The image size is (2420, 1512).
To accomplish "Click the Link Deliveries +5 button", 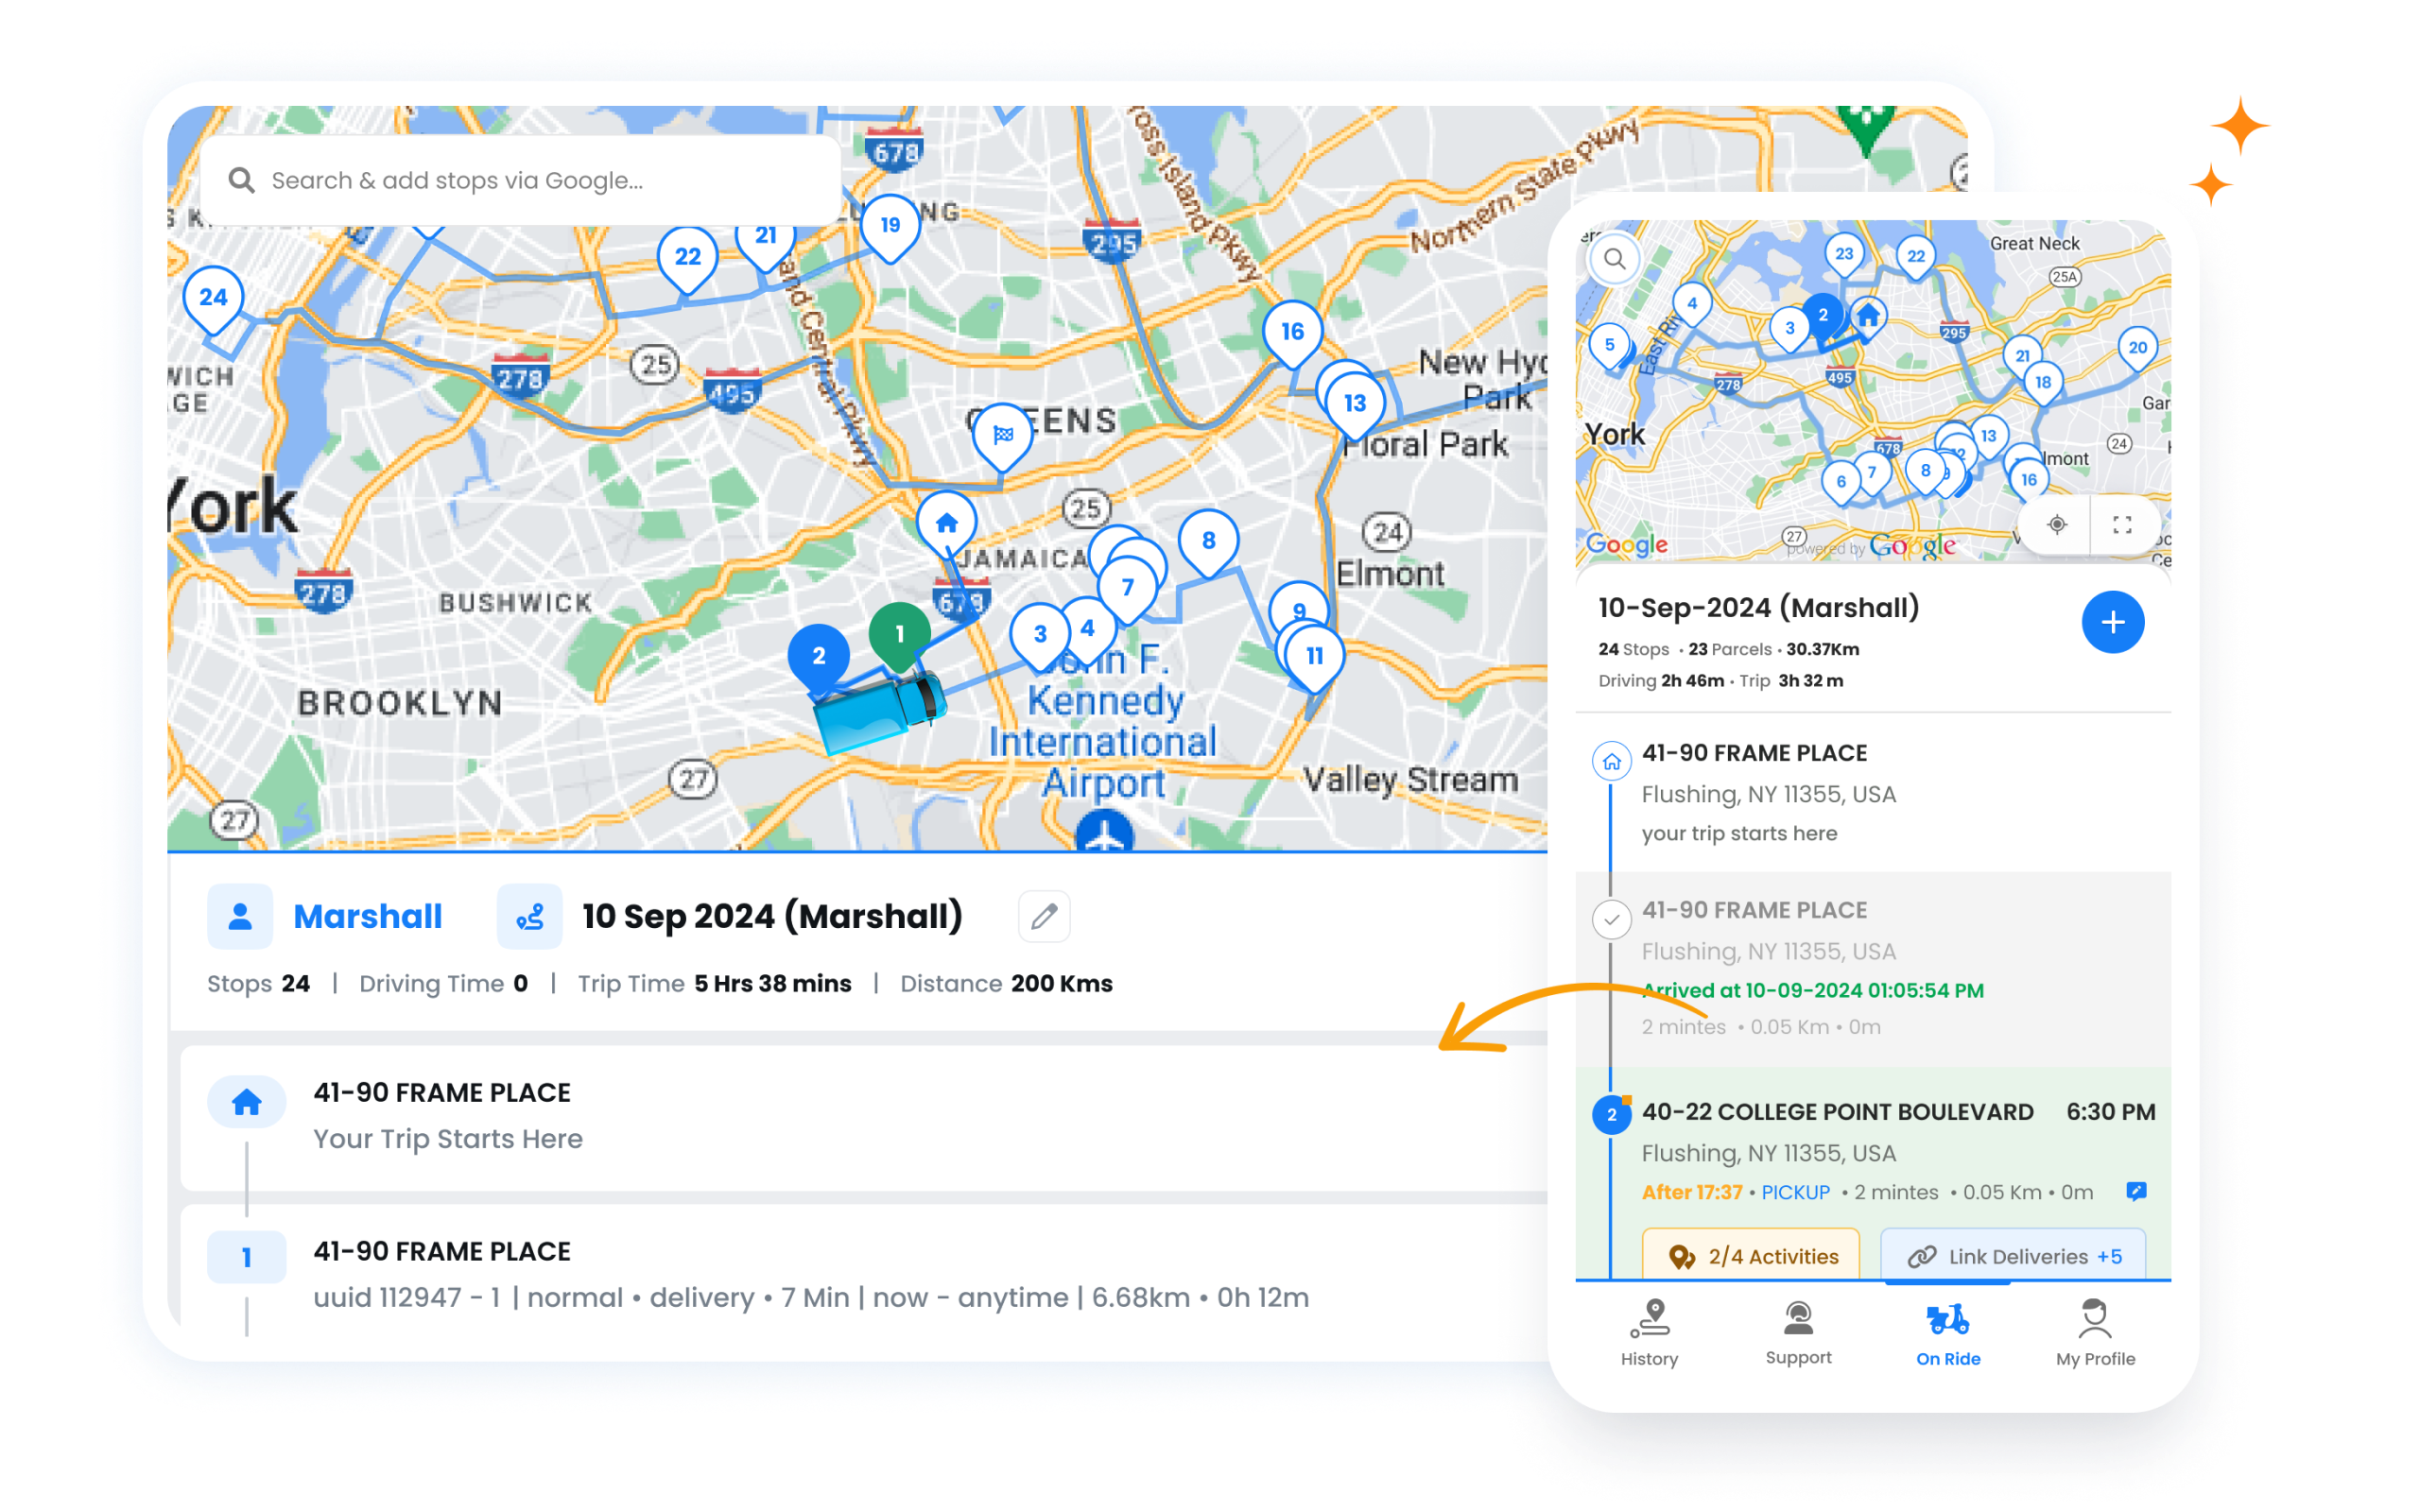I will (x=2013, y=1256).
